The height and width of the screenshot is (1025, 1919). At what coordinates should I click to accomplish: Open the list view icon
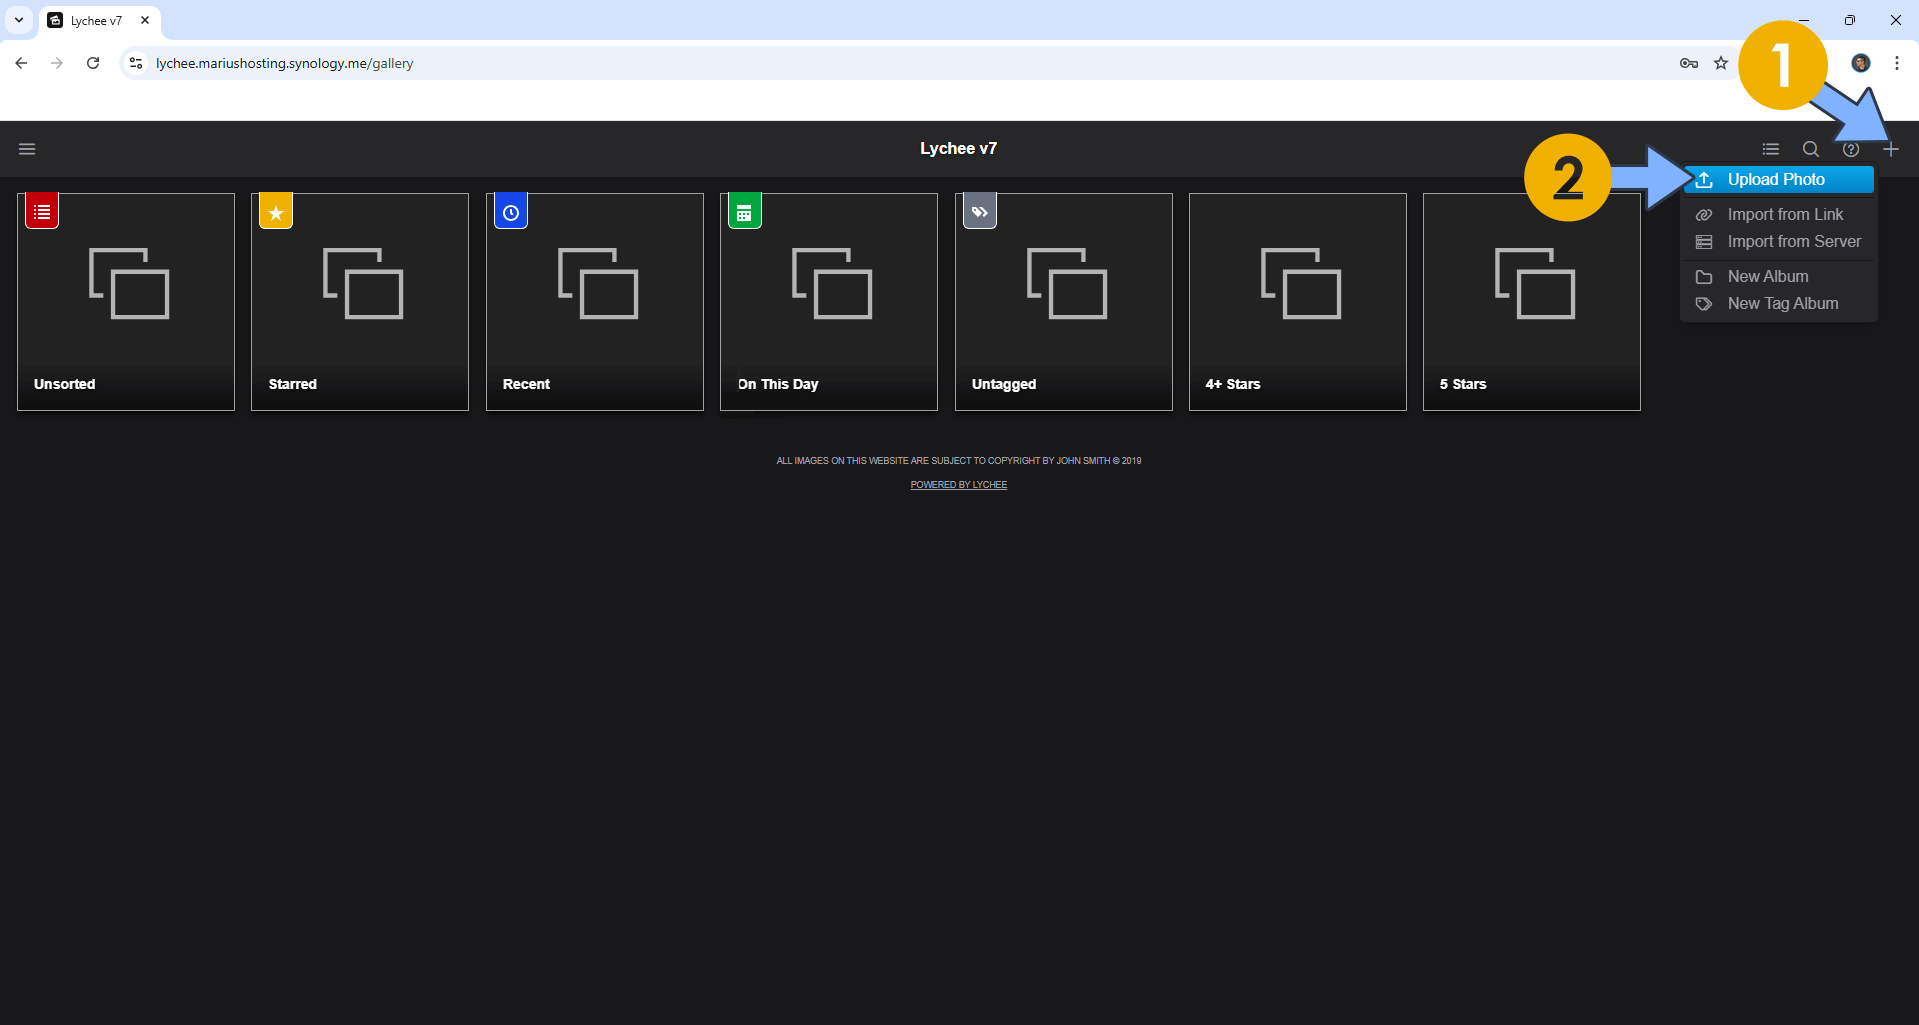pos(1770,148)
